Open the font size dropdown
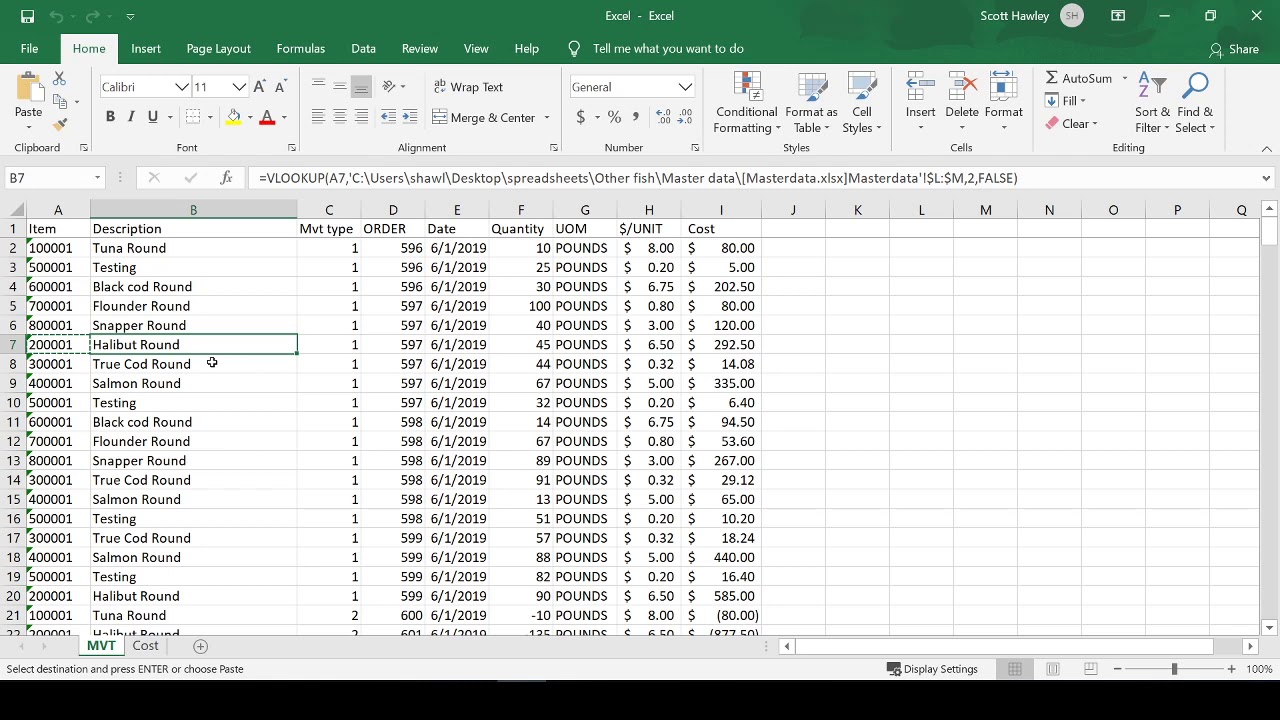1280x720 pixels. coord(239,87)
